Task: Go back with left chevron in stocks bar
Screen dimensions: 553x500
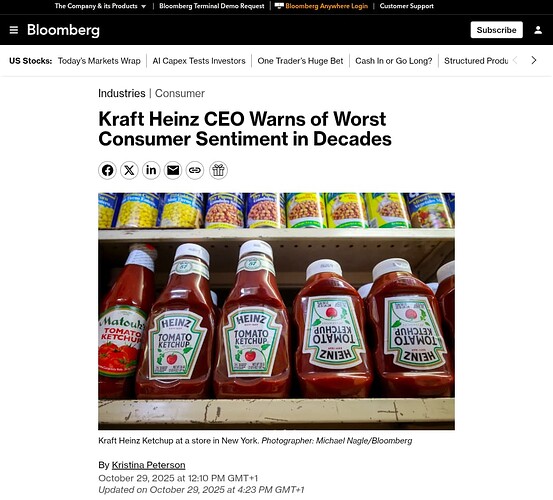Action: [515, 61]
